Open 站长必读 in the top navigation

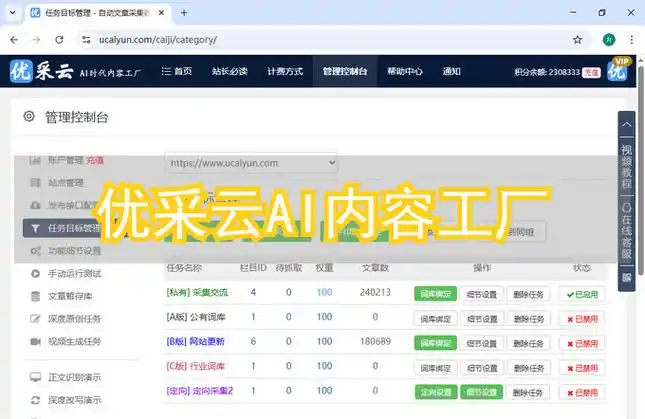[x=230, y=71]
